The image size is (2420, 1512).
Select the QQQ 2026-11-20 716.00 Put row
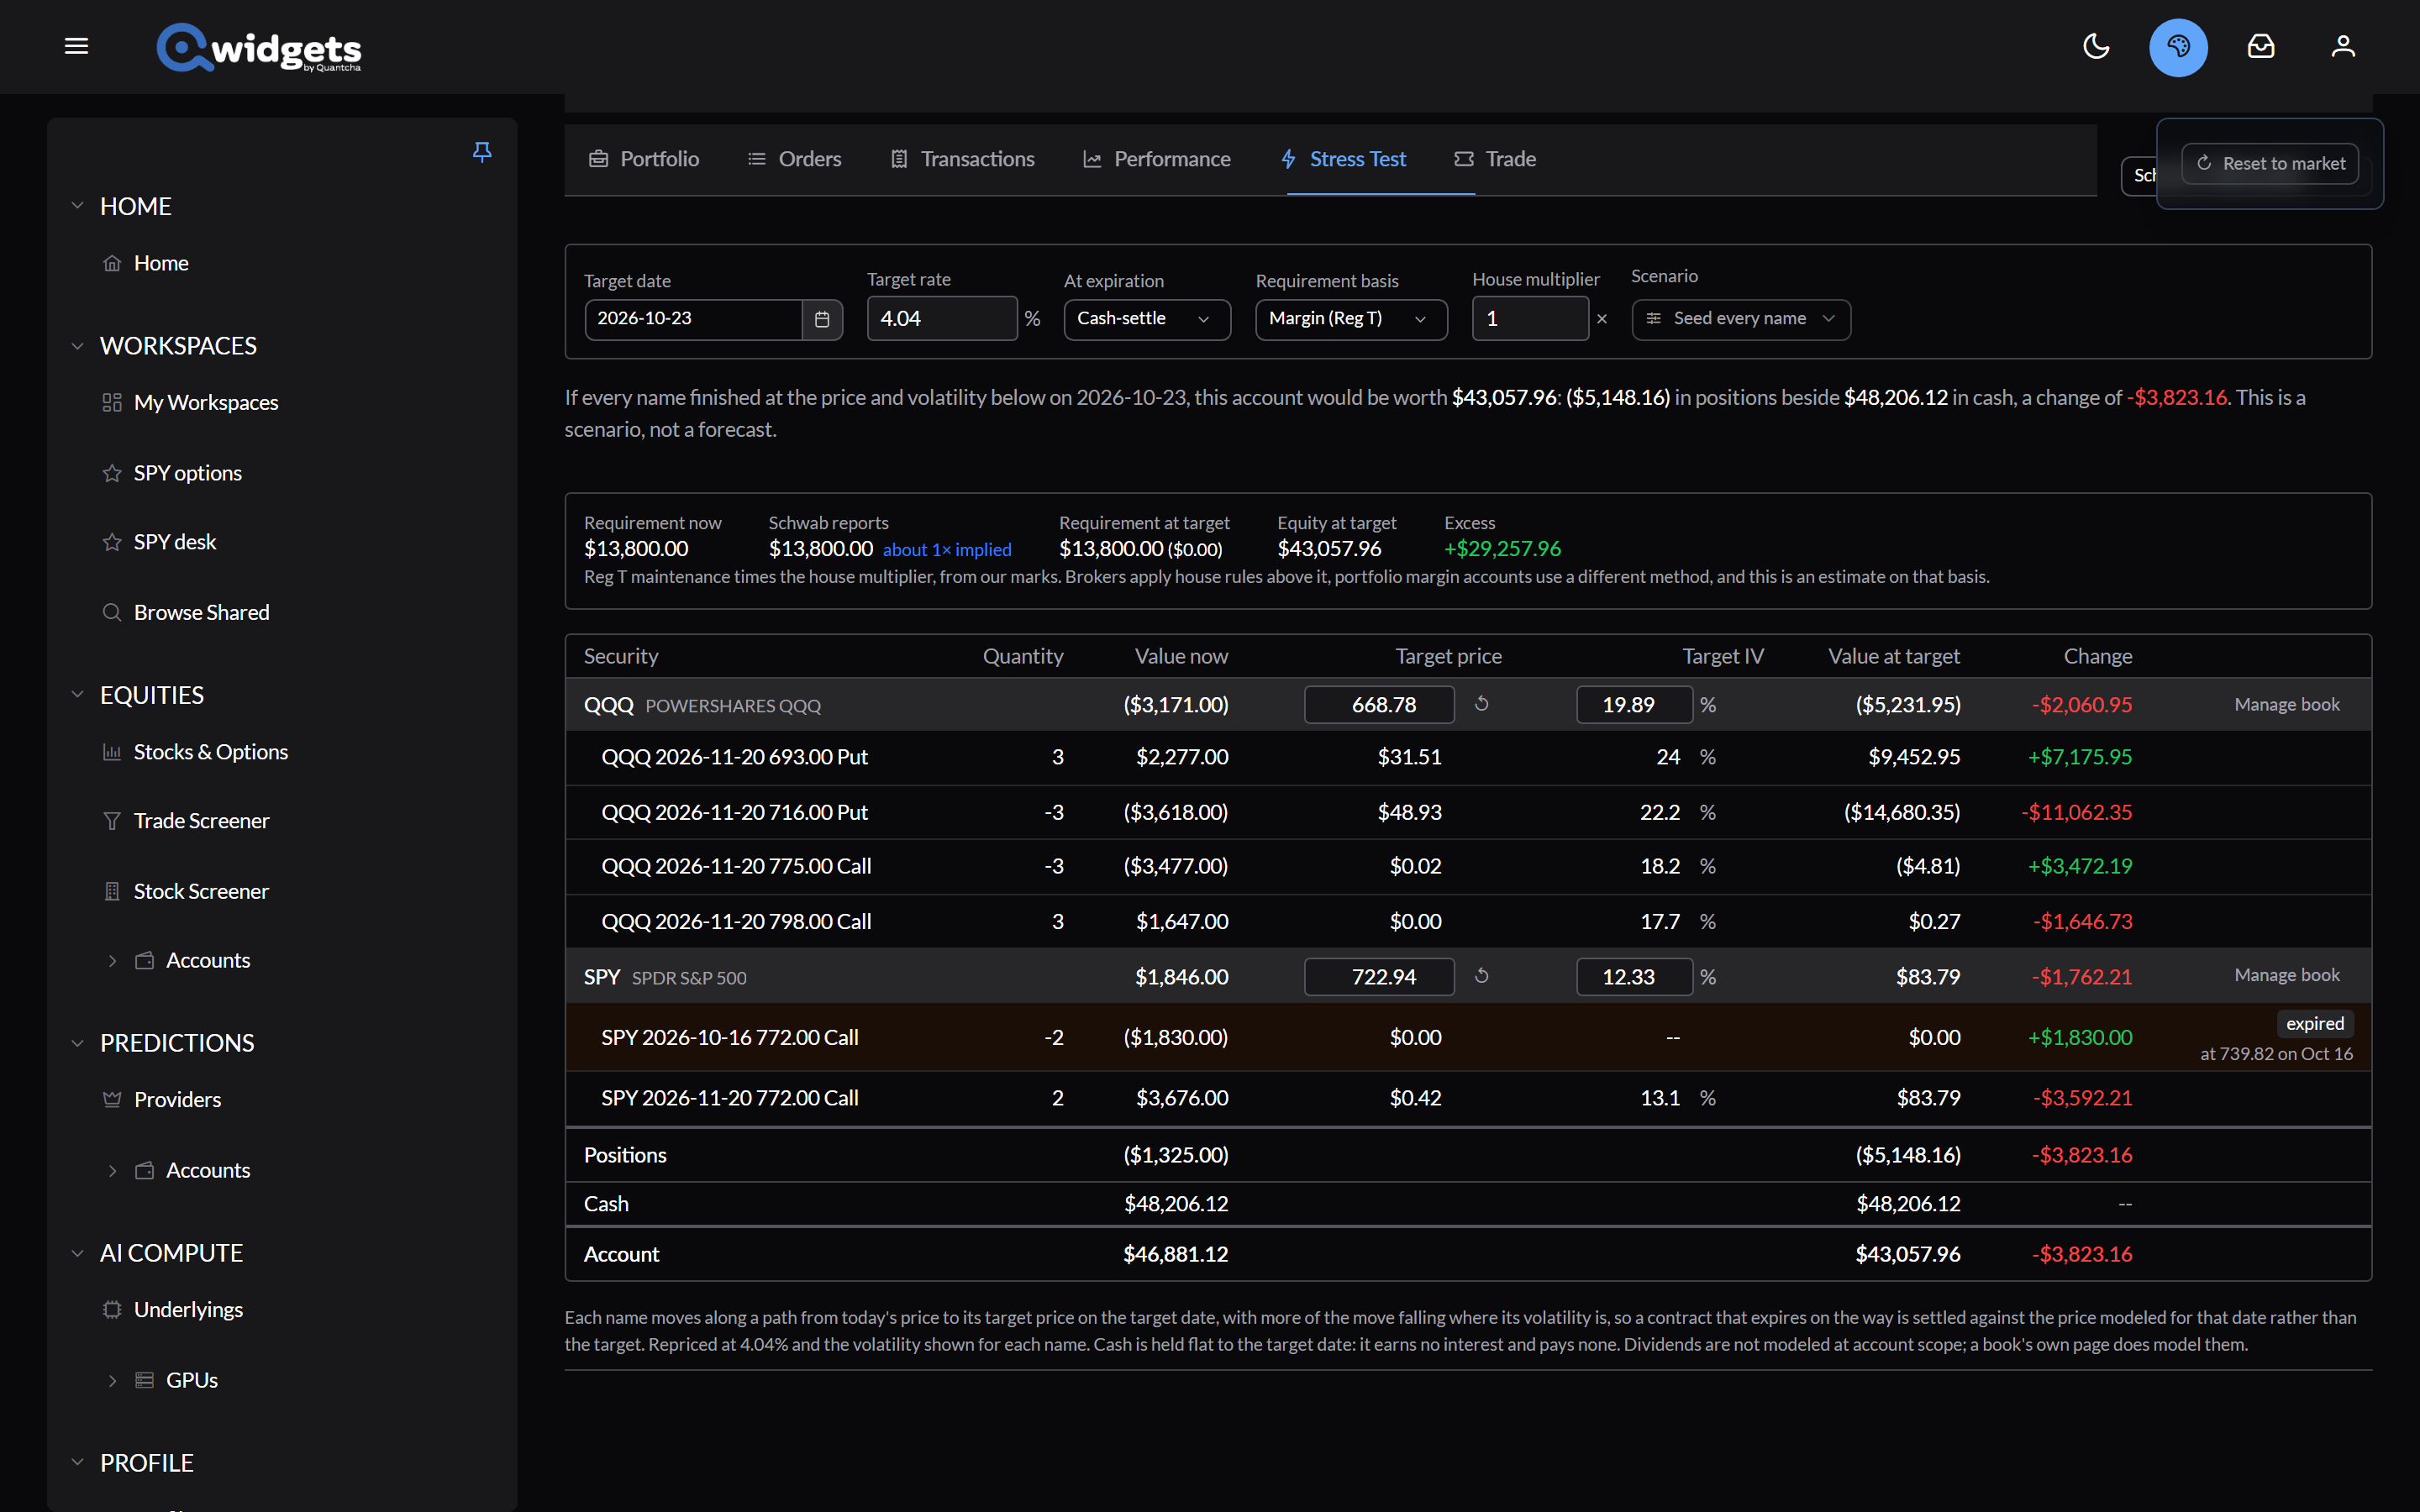click(x=1468, y=812)
